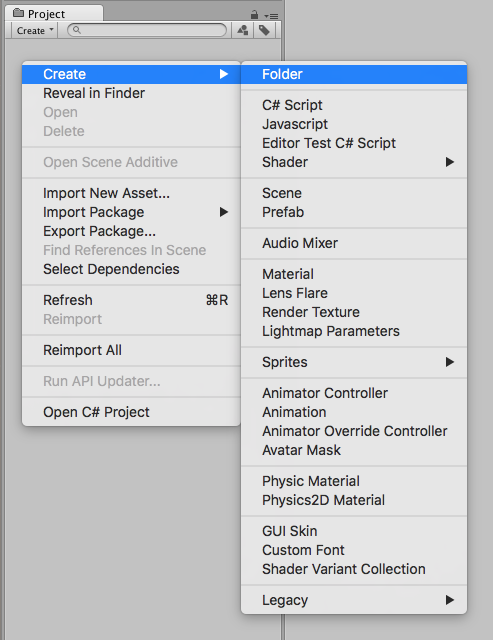This screenshot has height=640, width=493.
Task: Open the Create dropdown in Project toolbar
Action: pyautogui.click(x=33, y=31)
